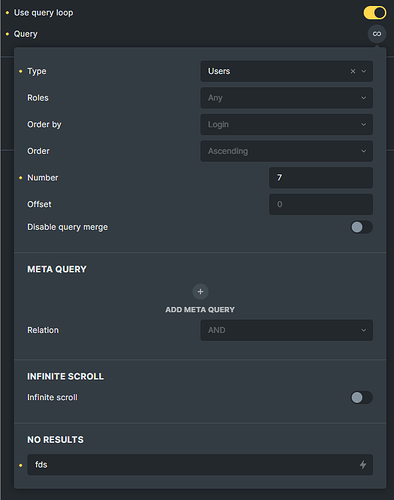Click the Roles label

(x=38, y=98)
